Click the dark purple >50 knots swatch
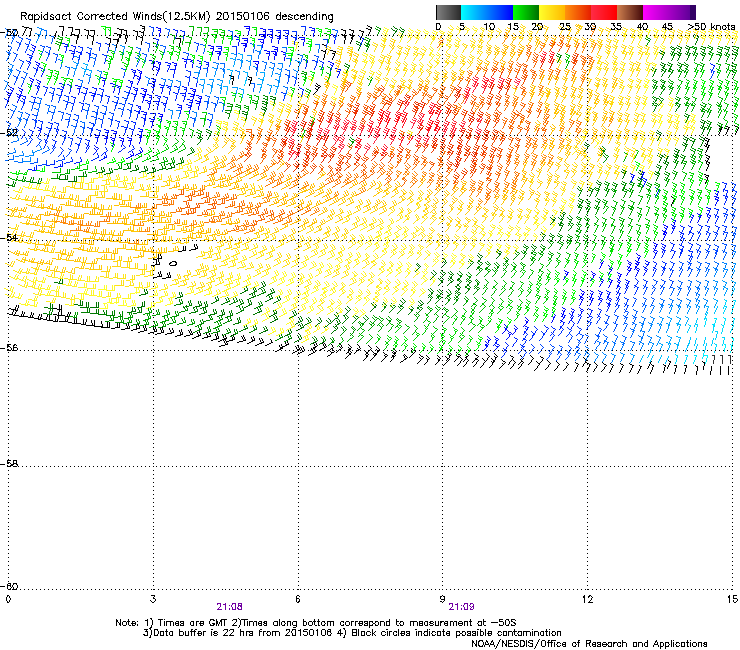This screenshot has width=740, height=650. coord(693,12)
